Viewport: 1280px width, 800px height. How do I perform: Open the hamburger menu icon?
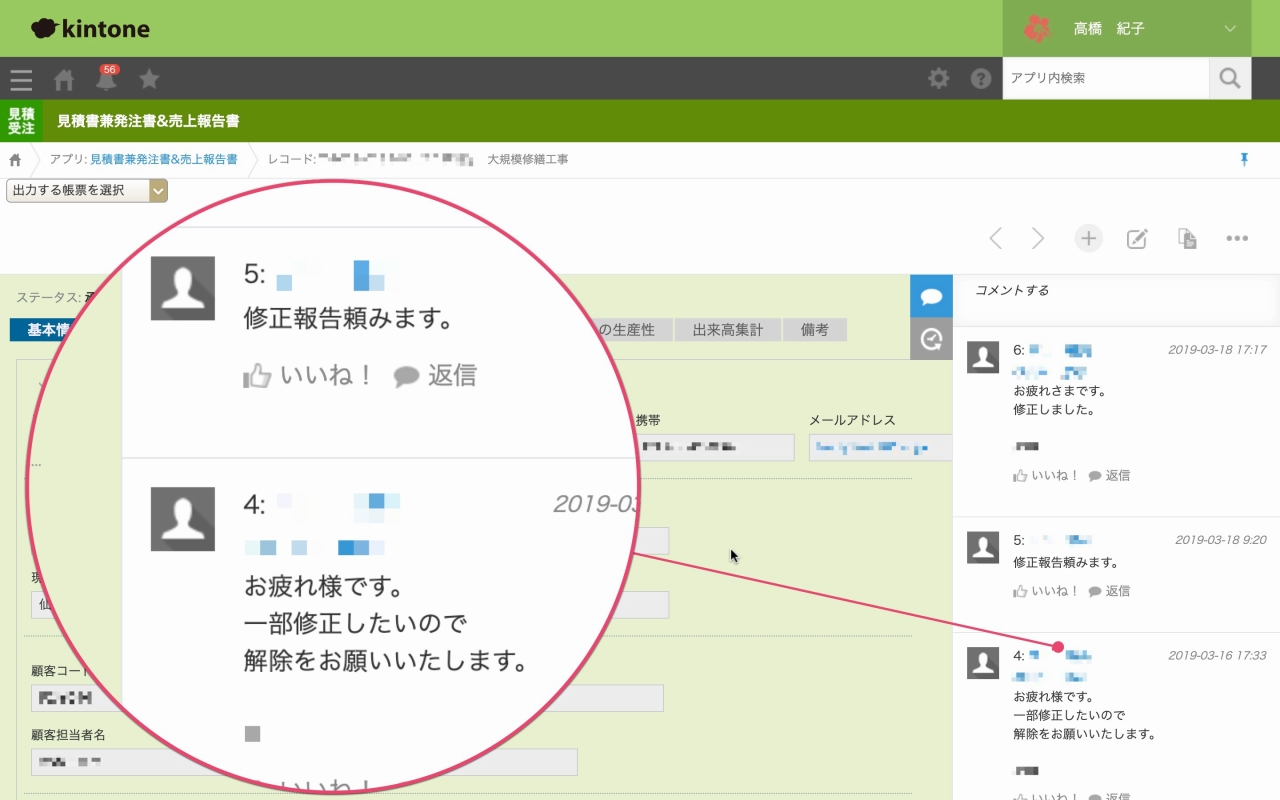21,79
